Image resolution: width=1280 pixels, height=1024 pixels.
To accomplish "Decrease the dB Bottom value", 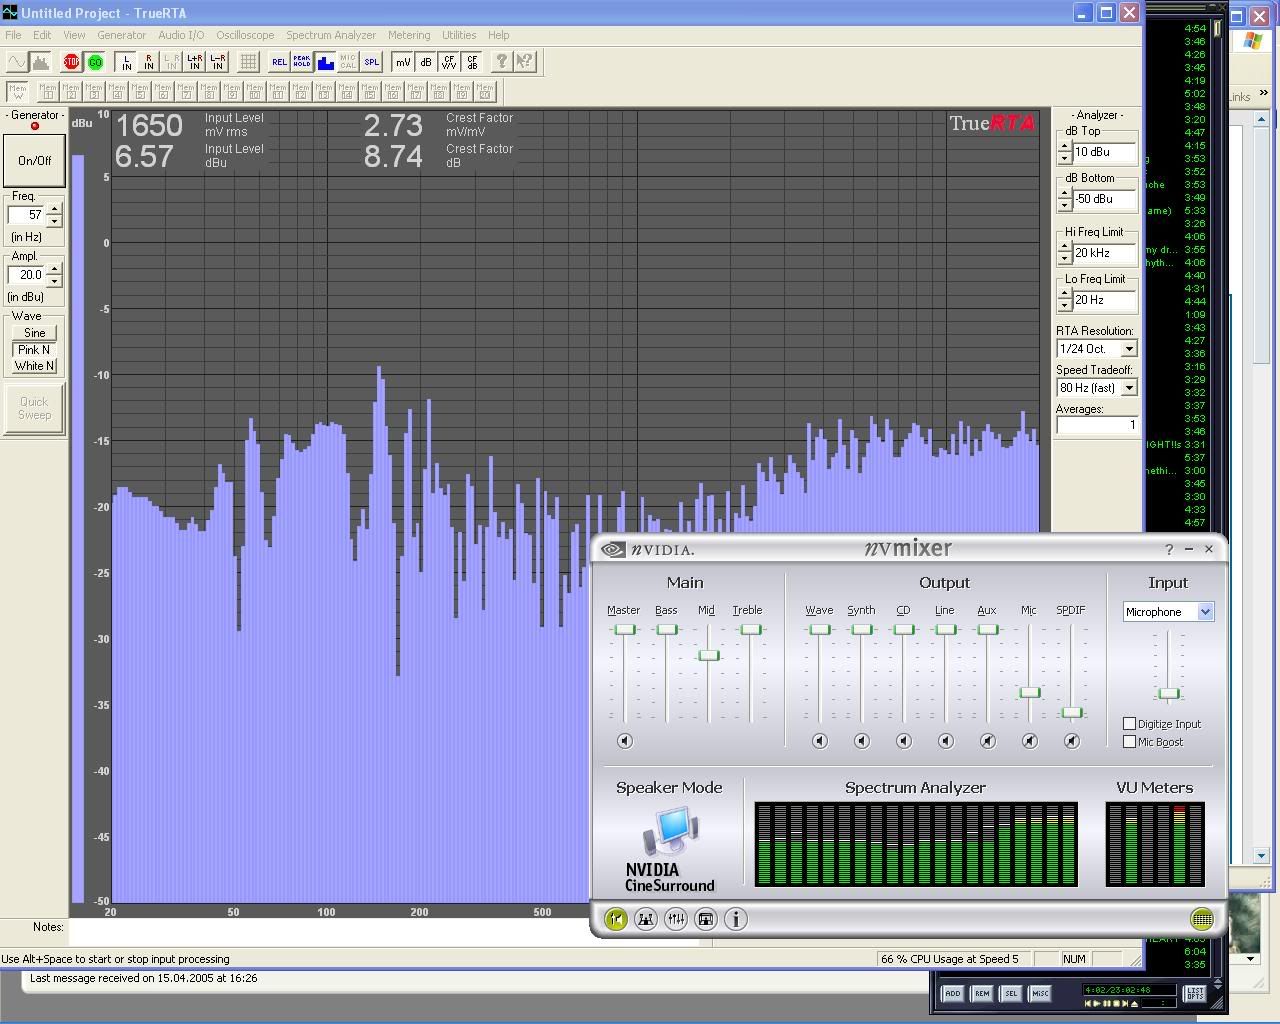I will click(1064, 205).
